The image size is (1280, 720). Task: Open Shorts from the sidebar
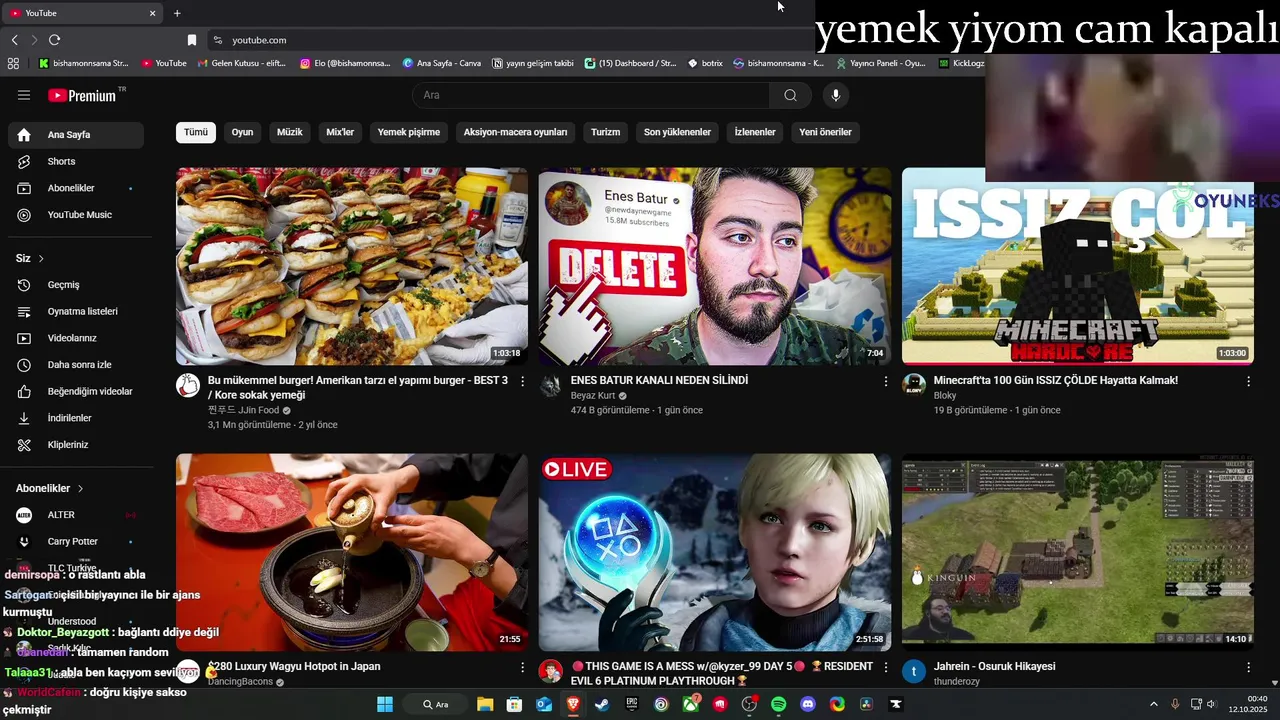pyautogui.click(x=76, y=161)
